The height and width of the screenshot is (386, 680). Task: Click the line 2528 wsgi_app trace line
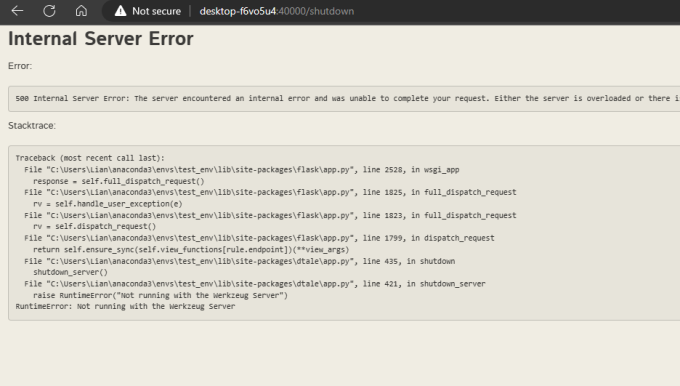pos(242,170)
